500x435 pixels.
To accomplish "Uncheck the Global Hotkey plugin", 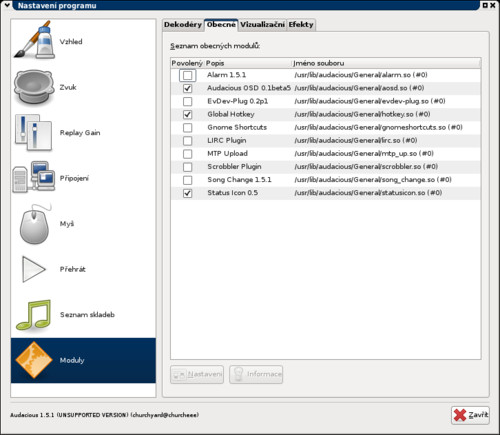I will tap(187, 114).
